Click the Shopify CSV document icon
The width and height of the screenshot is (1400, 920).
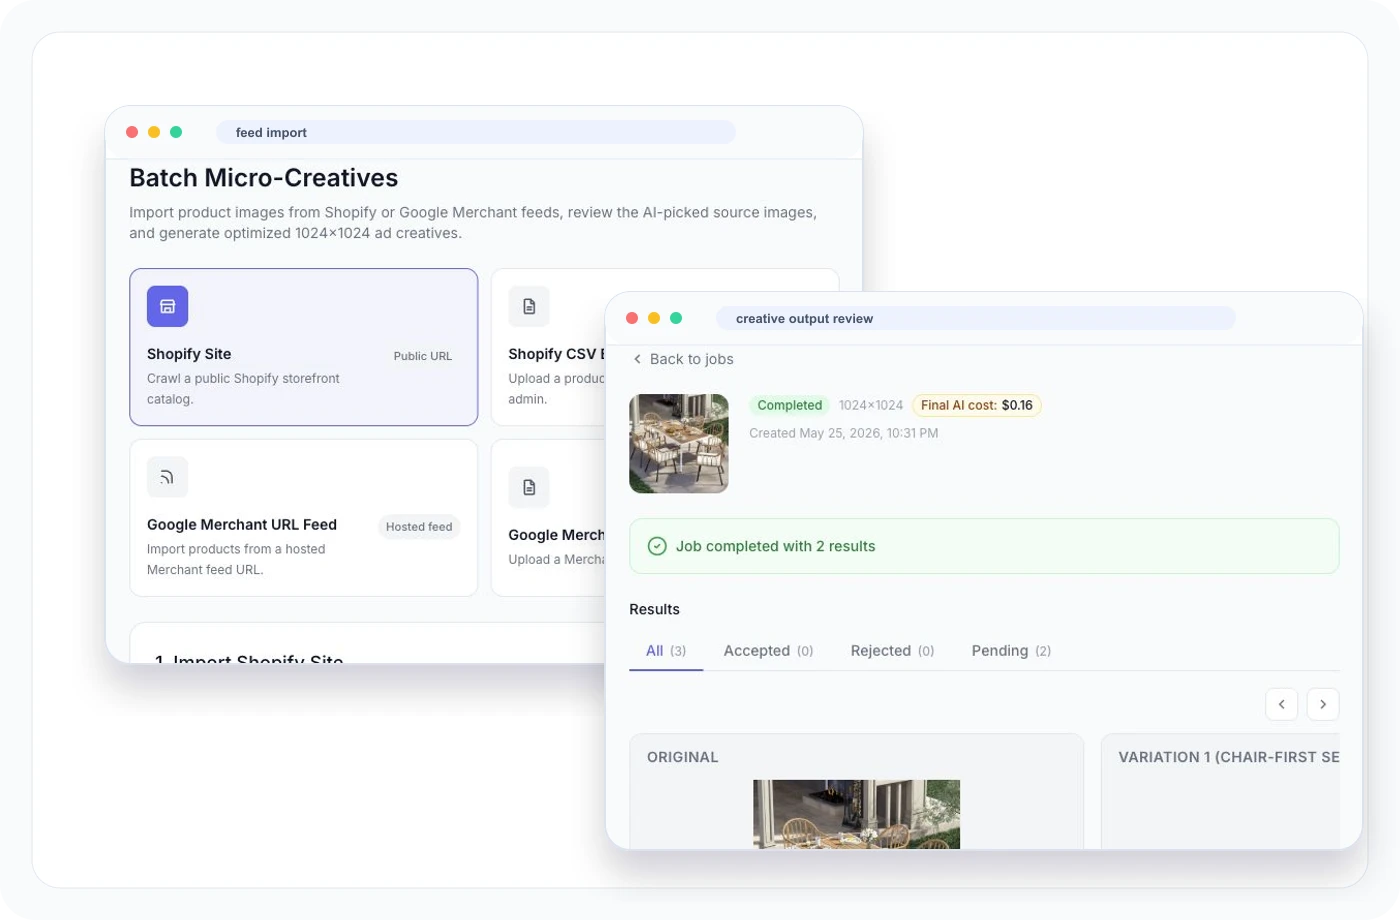coord(529,306)
